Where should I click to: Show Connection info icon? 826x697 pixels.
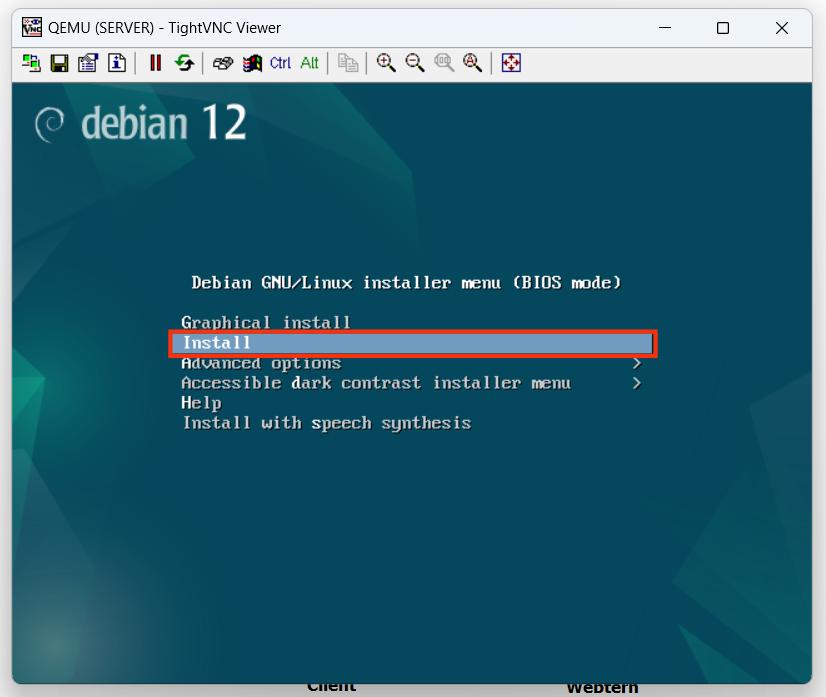[117, 63]
